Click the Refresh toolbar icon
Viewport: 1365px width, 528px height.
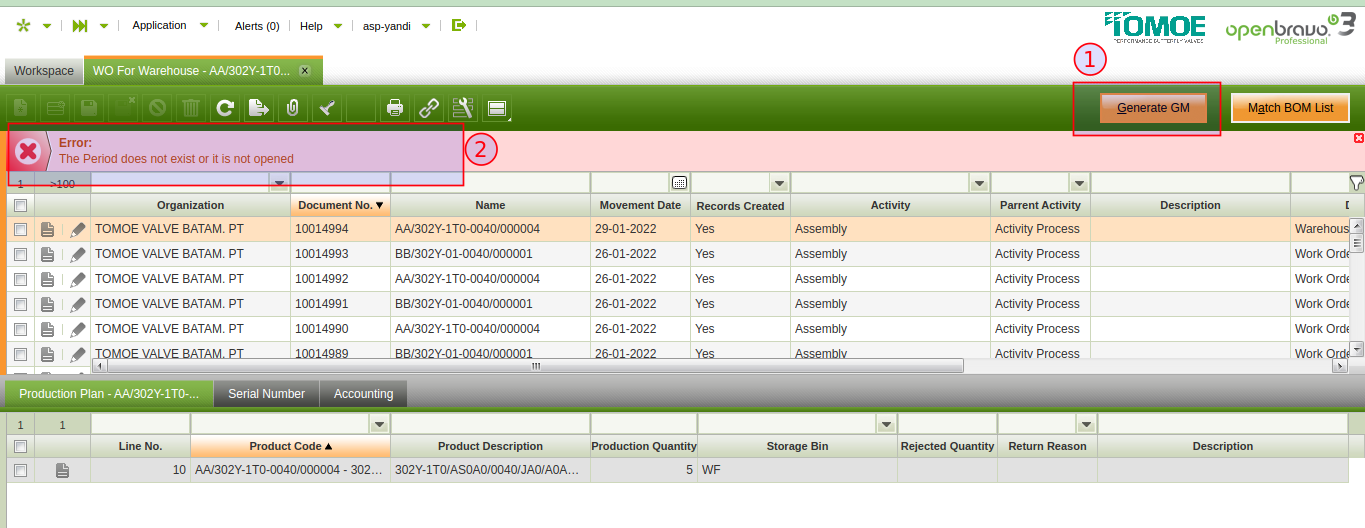pos(225,108)
